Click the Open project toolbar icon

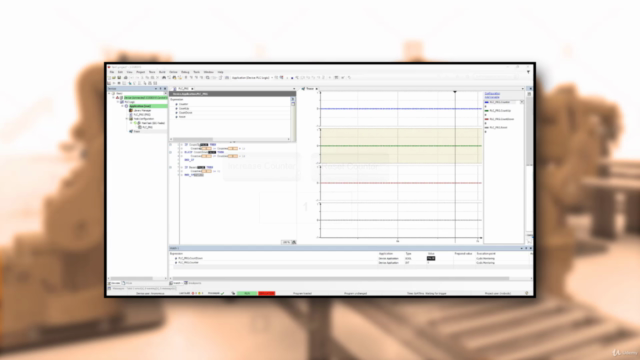point(114,78)
